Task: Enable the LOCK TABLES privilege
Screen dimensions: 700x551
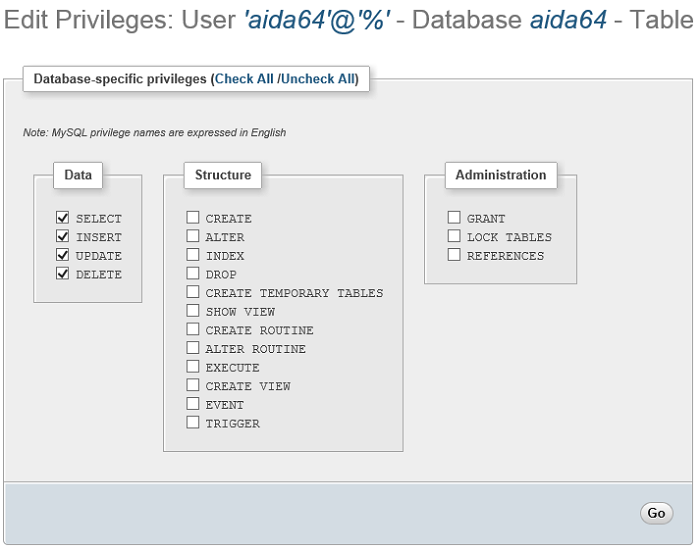Action: pos(454,237)
